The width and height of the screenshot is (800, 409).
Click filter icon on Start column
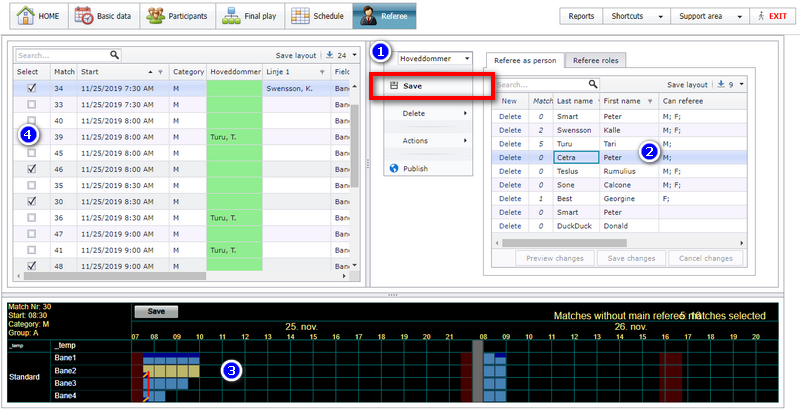[x=160, y=72]
